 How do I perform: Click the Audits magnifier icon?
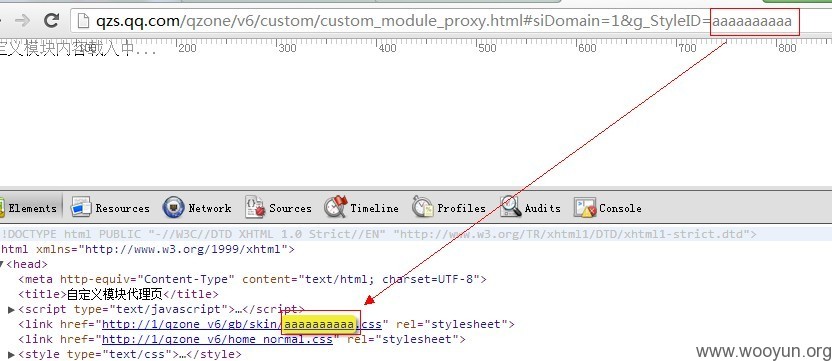click(510, 207)
